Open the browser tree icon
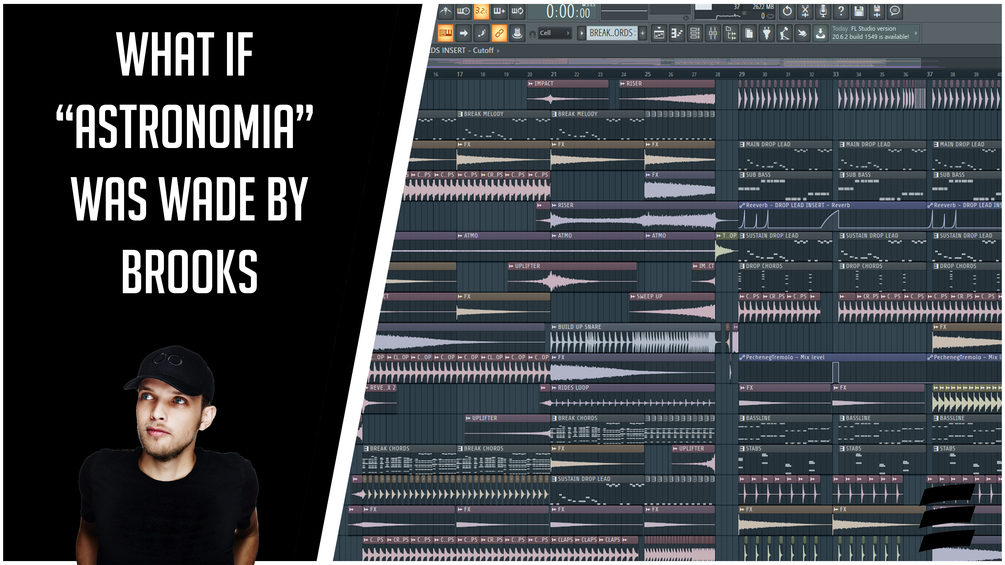The height and width of the screenshot is (565, 1005). pyautogui.click(x=731, y=33)
